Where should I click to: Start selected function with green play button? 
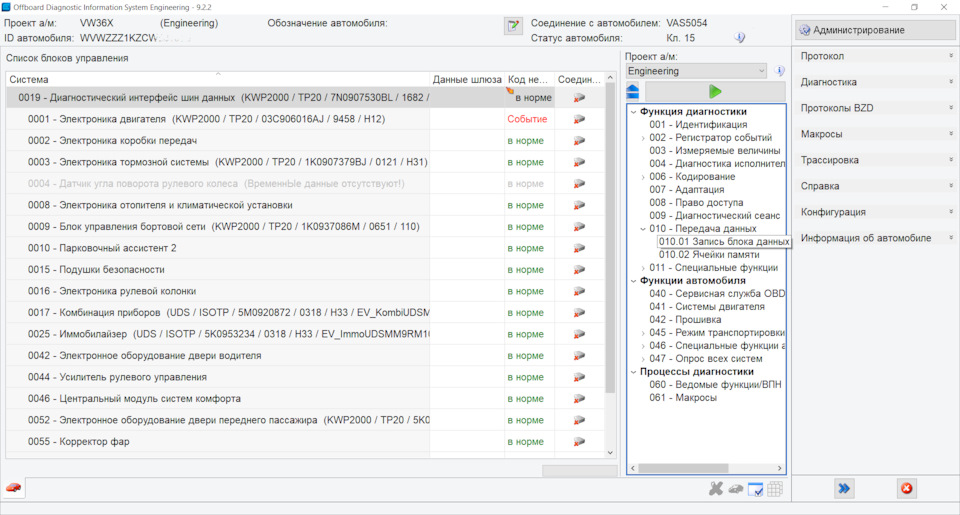pyautogui.click(x=715, y=92)
